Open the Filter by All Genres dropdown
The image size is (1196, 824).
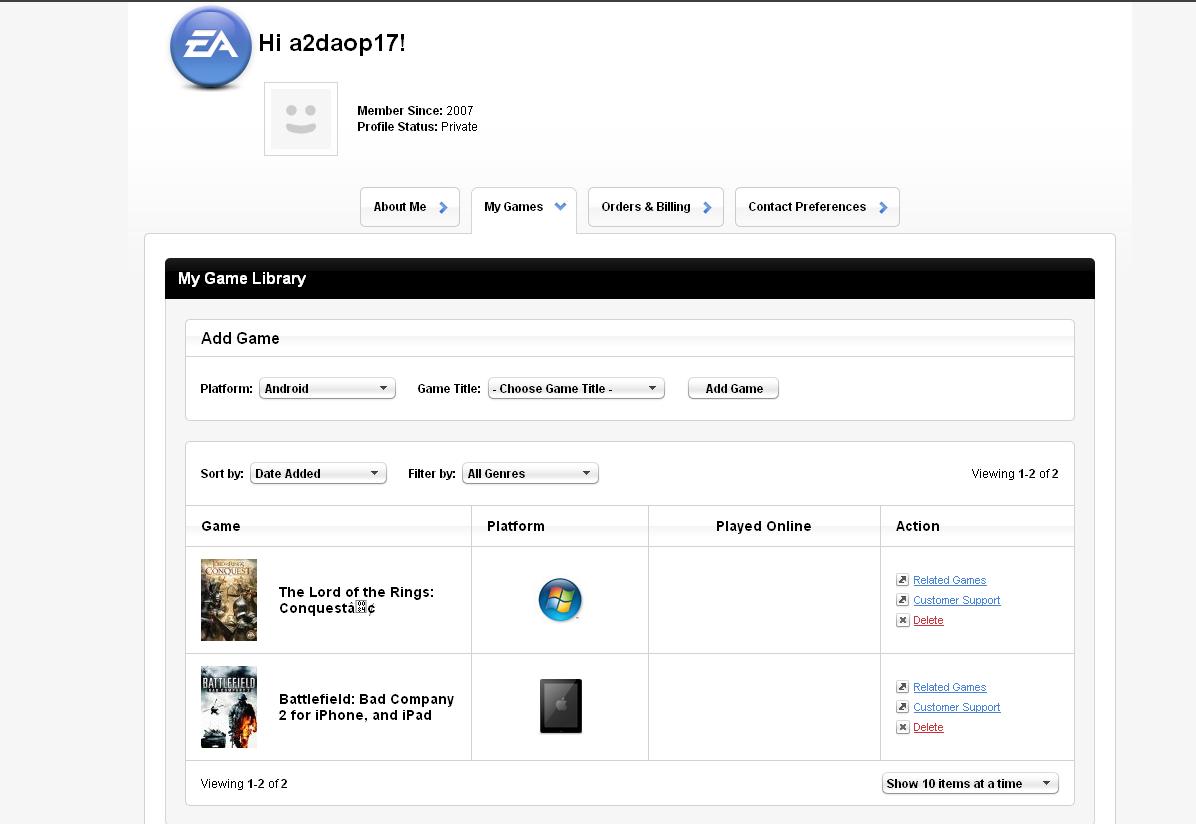530,473
